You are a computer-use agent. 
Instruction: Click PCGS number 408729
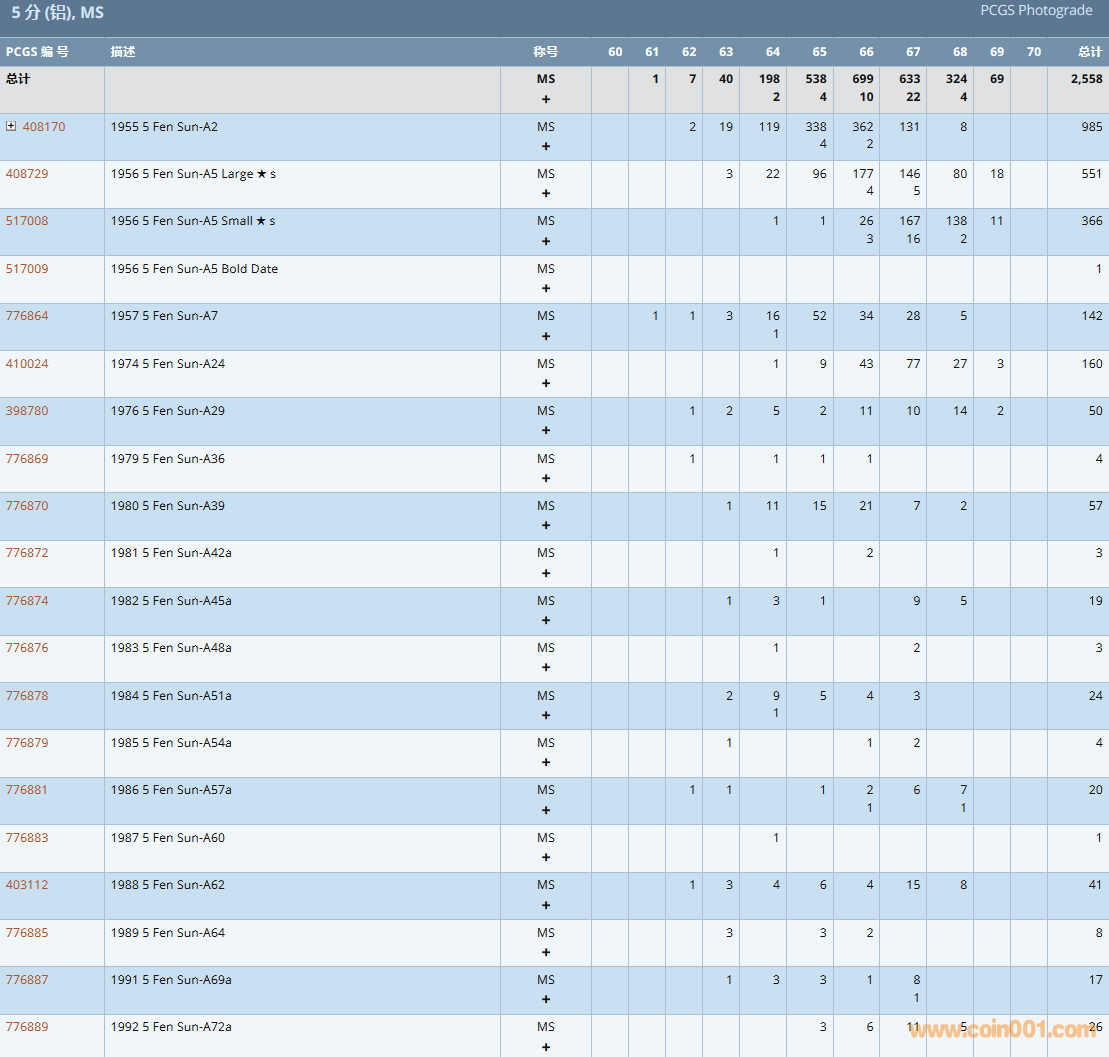(27, 174)
